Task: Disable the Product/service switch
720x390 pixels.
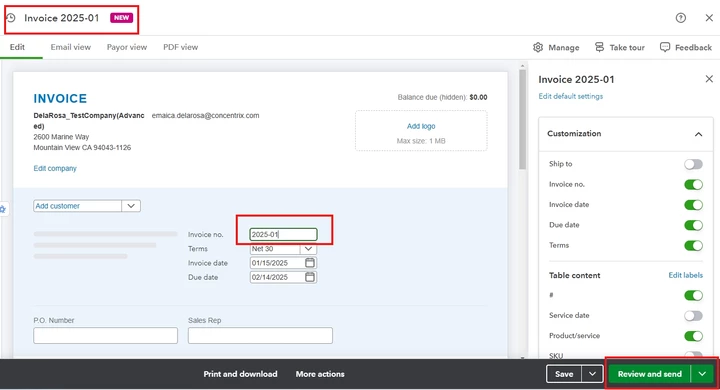Action: [693, 336]
